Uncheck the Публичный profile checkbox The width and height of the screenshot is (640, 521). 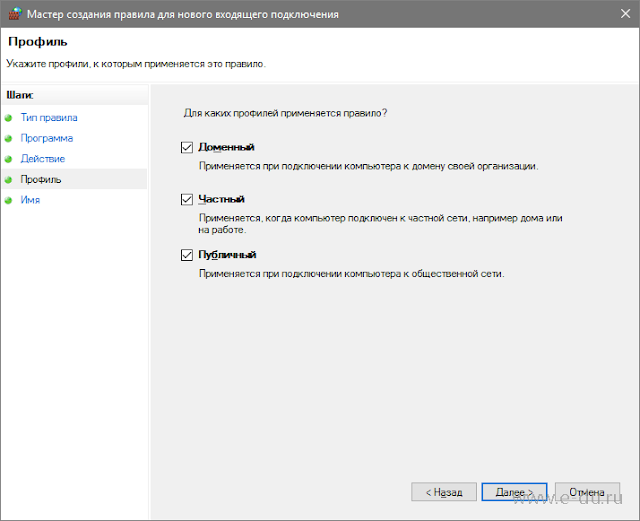[186, 255]
